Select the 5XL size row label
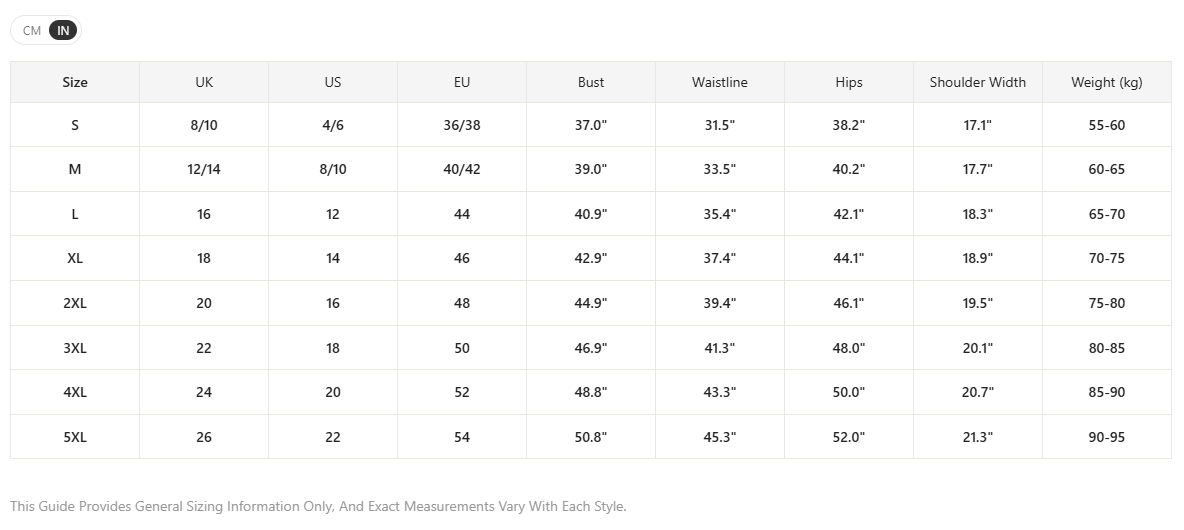Image resolution: width=1184 pixels, height=530 pixels. (x=75, y=437)
